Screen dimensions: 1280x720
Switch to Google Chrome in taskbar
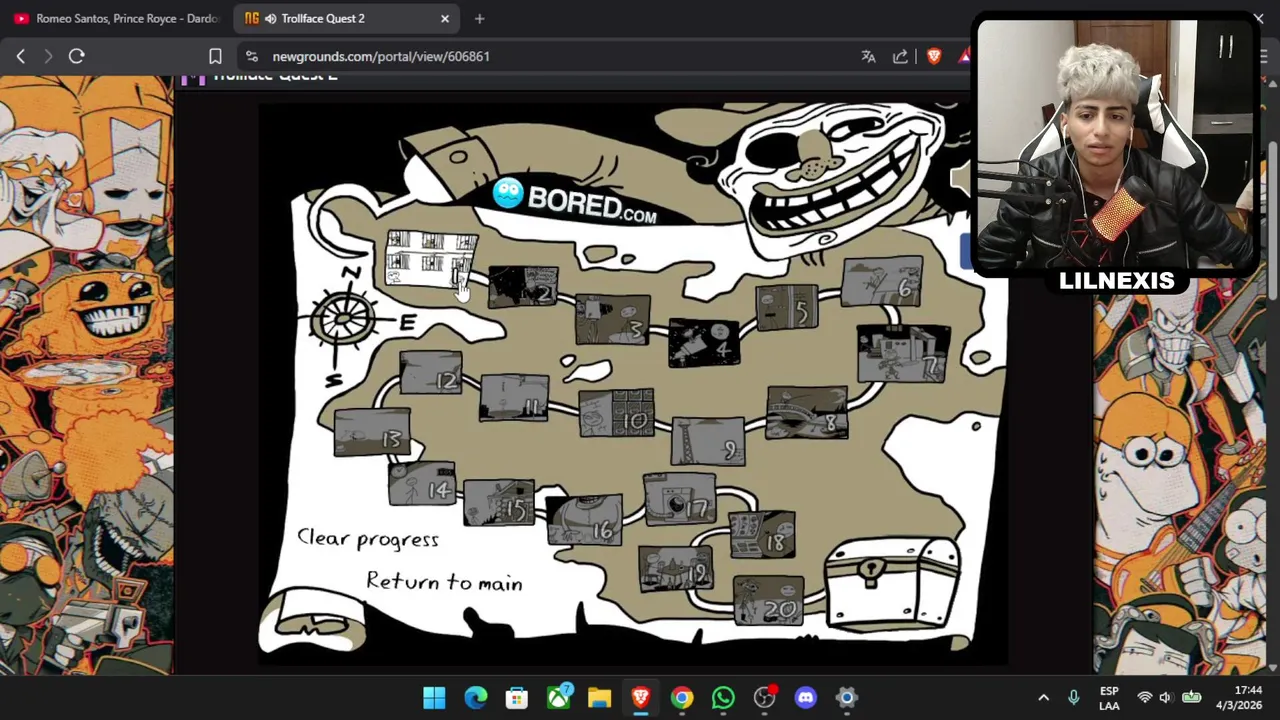[682, 697]
